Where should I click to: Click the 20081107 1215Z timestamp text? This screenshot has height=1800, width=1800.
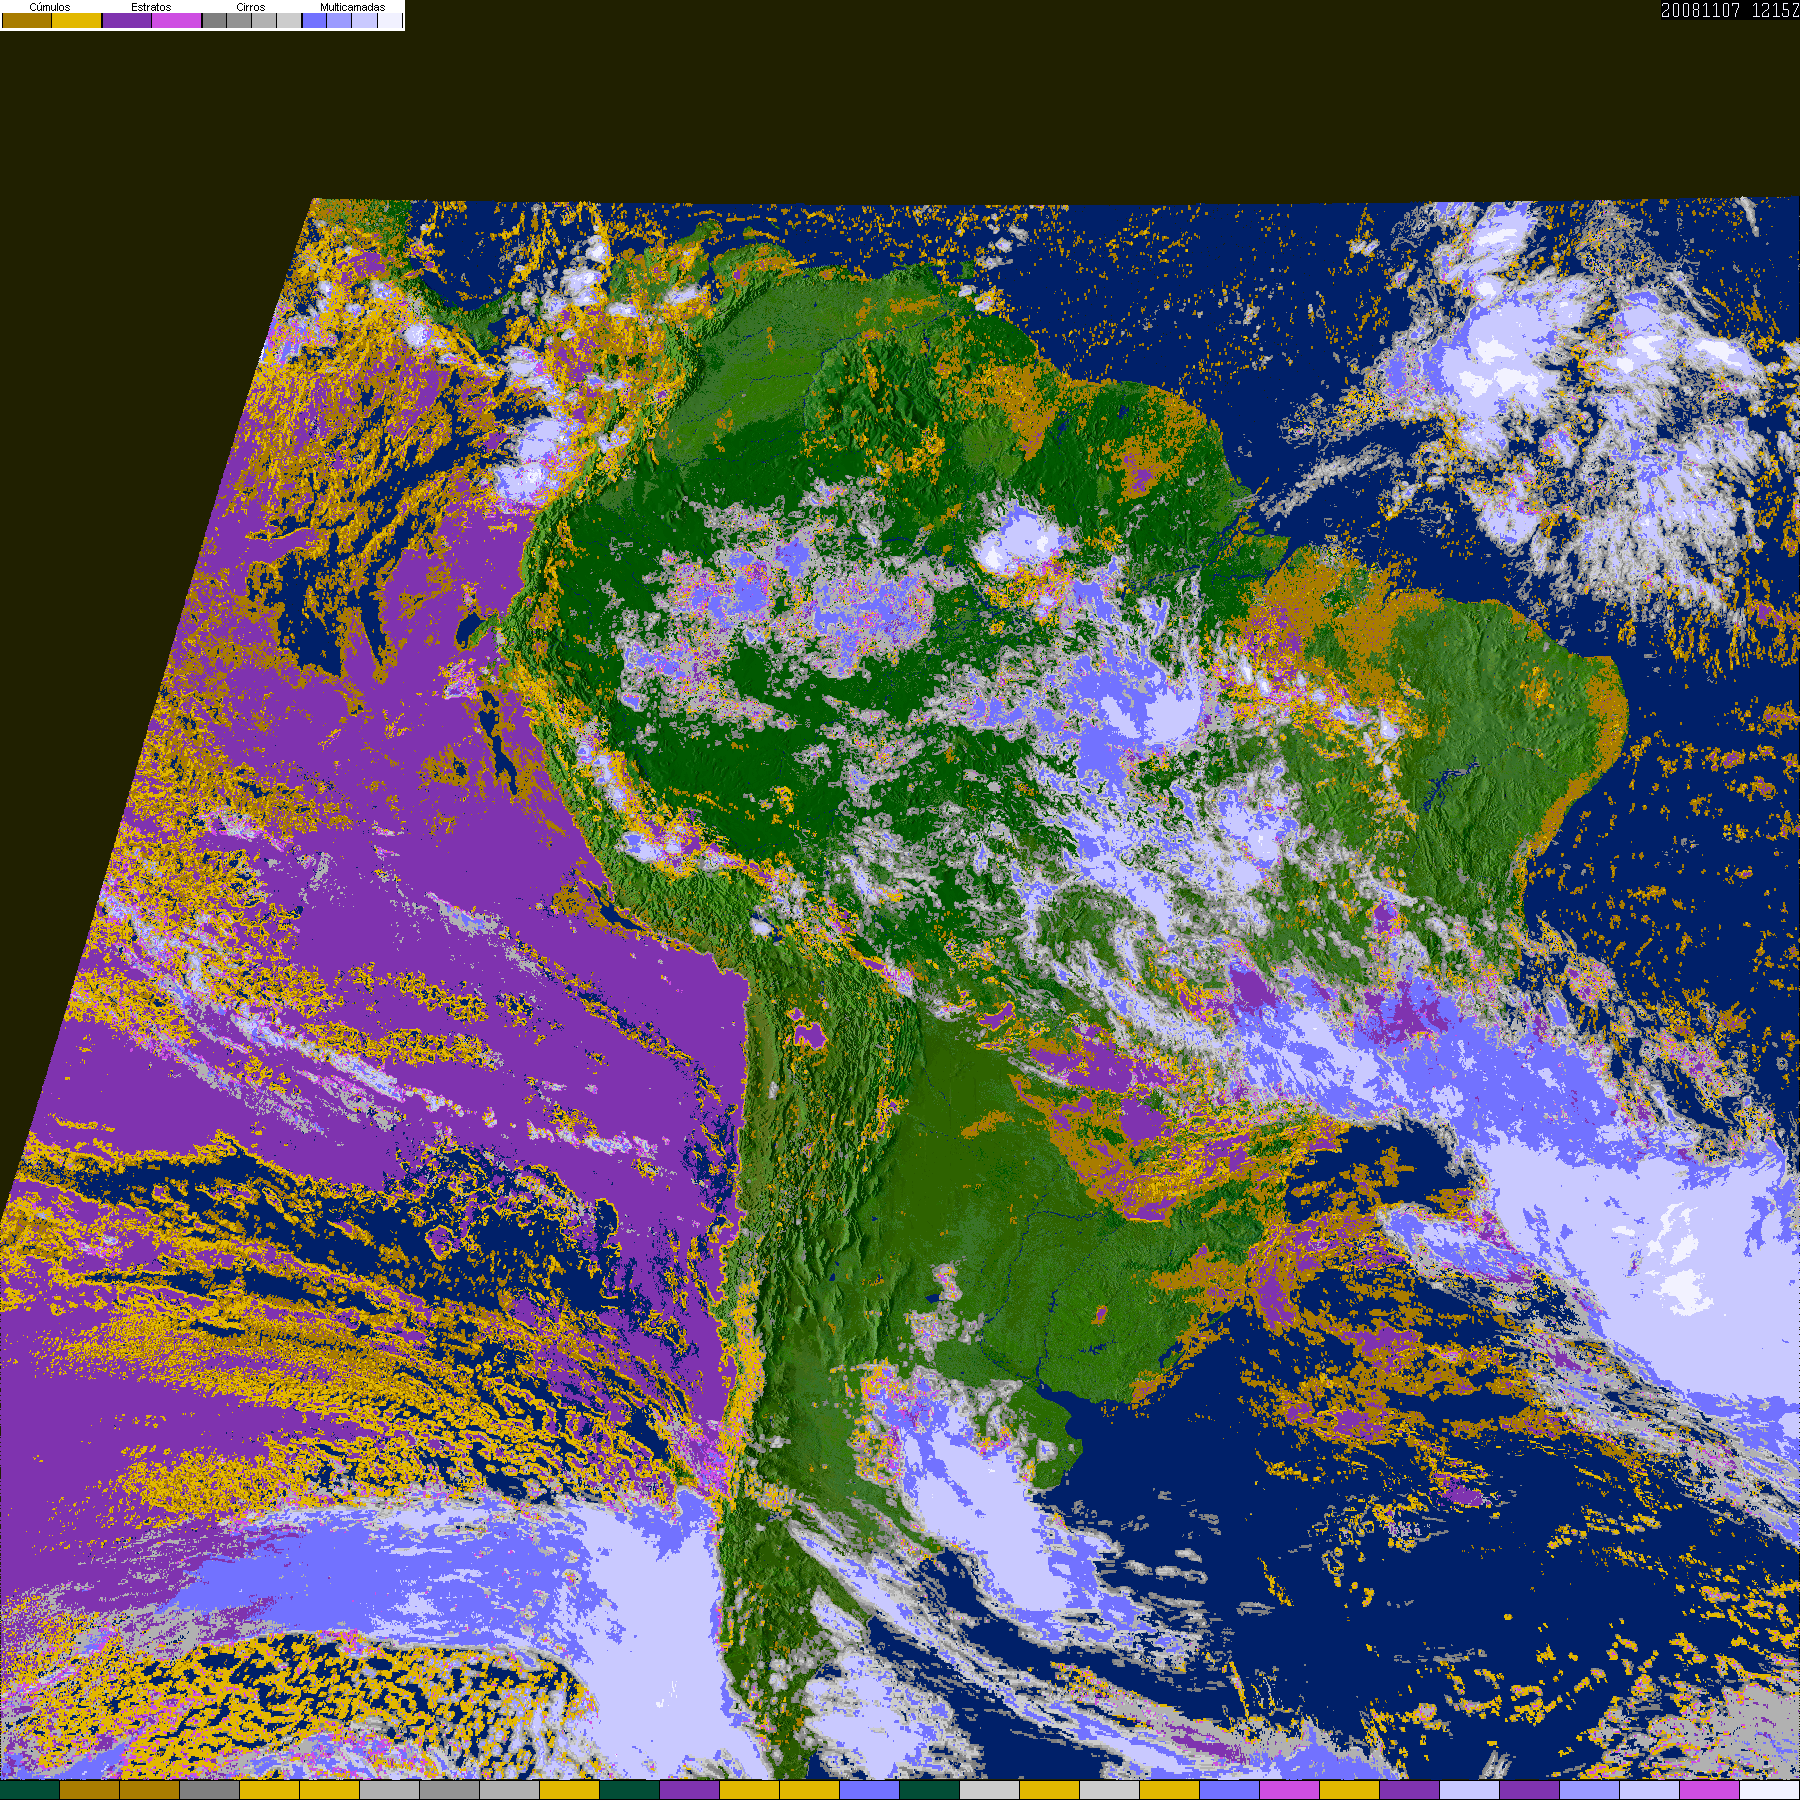pyautogui.click(x=1730, y=10)
